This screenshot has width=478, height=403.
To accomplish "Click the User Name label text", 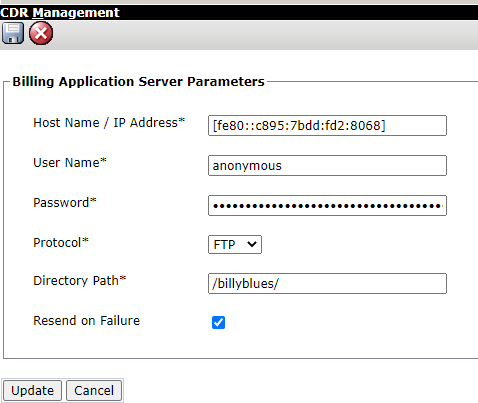I will coord(70,163).
